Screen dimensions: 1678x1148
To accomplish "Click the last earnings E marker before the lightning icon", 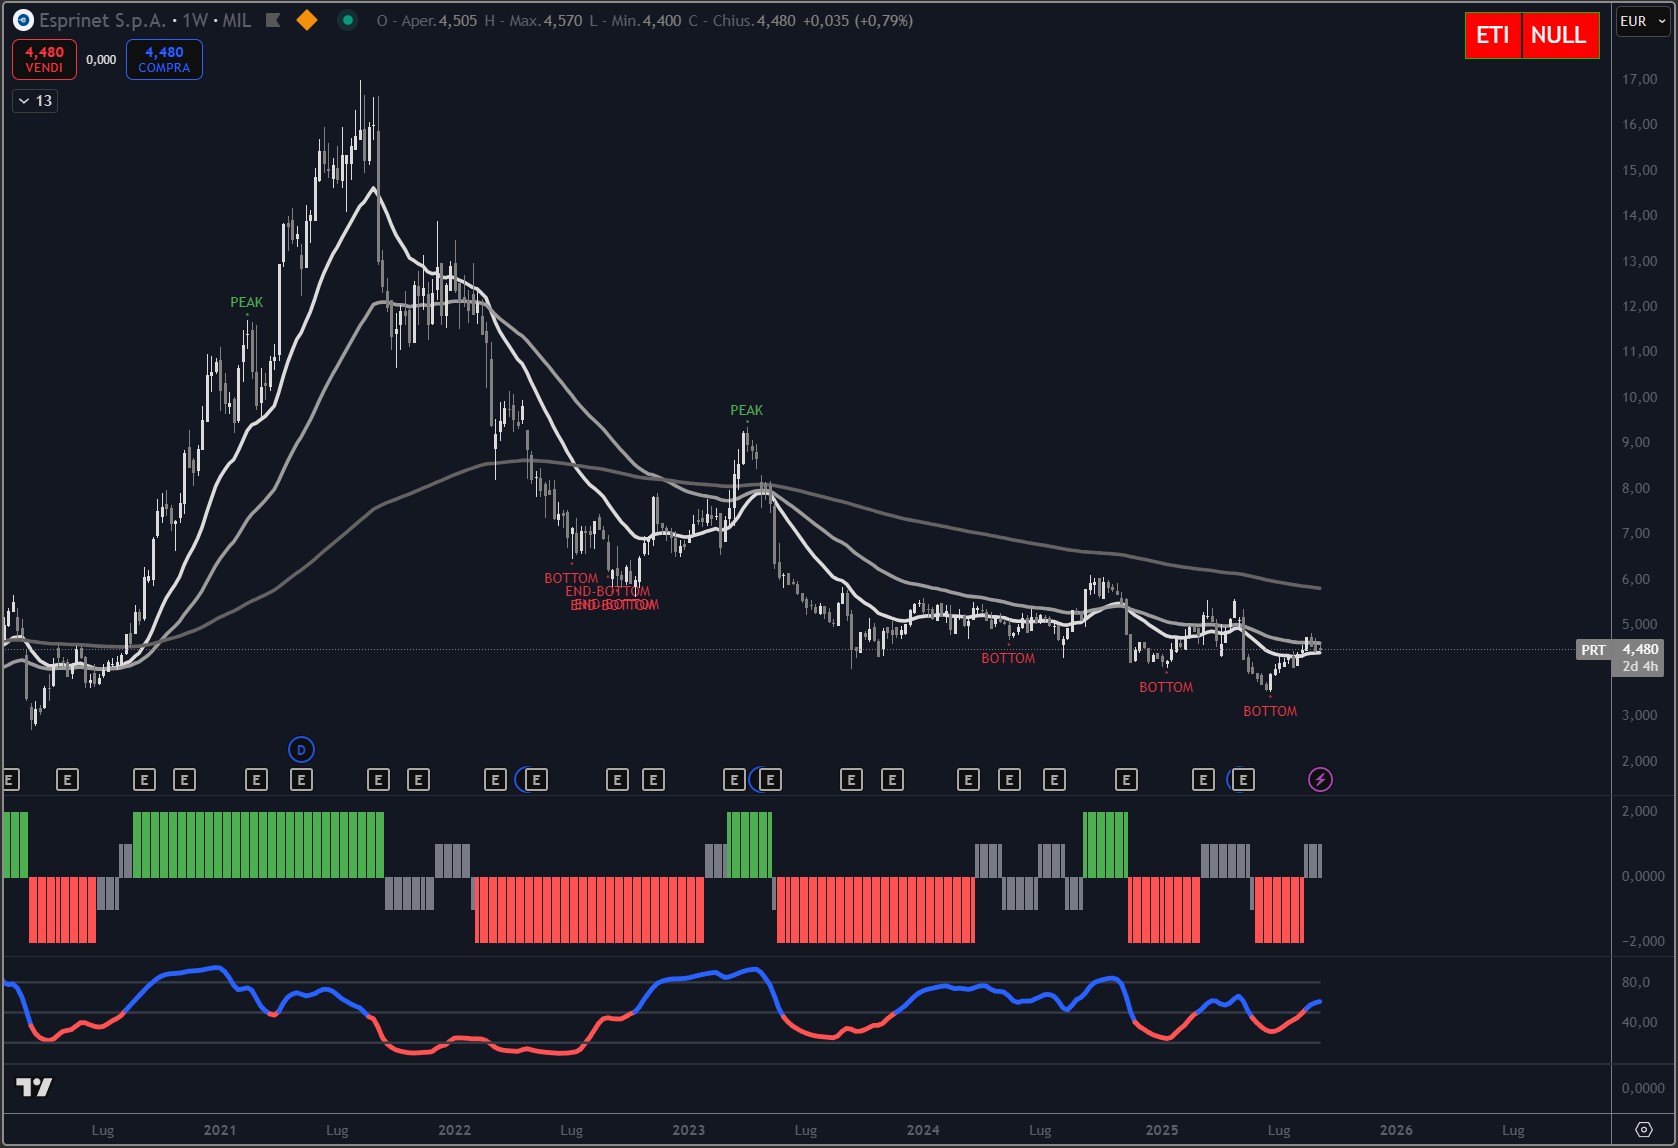I will tap(1243, 780).
